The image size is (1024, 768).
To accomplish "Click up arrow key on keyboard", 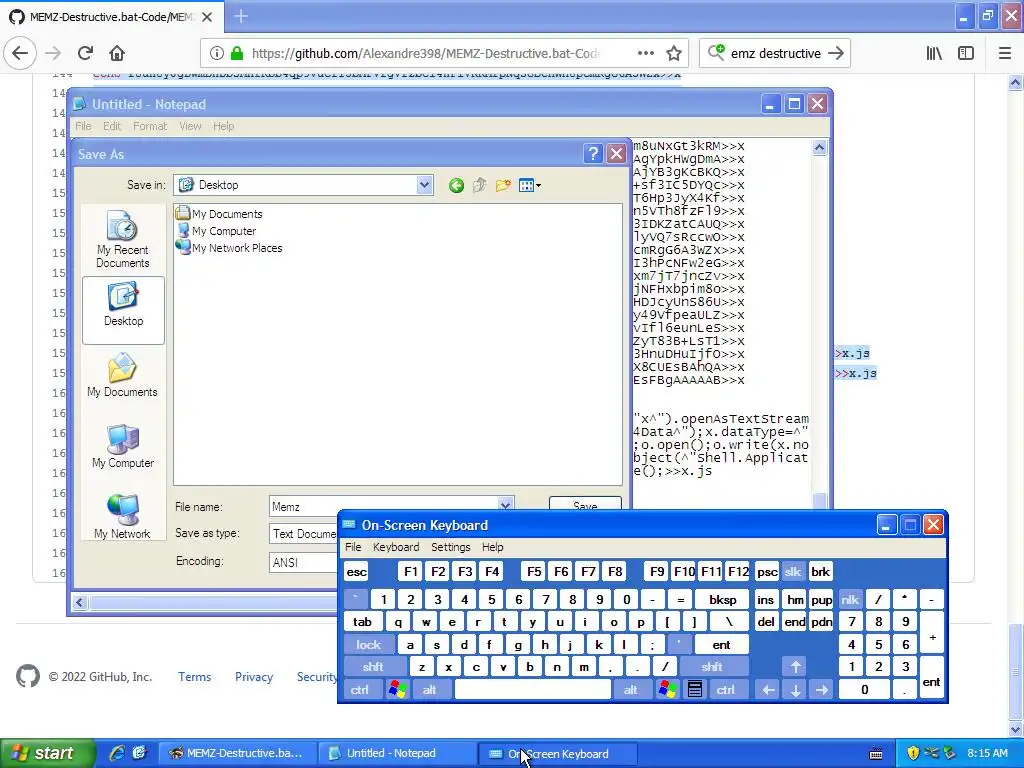I will coord(795,667).
